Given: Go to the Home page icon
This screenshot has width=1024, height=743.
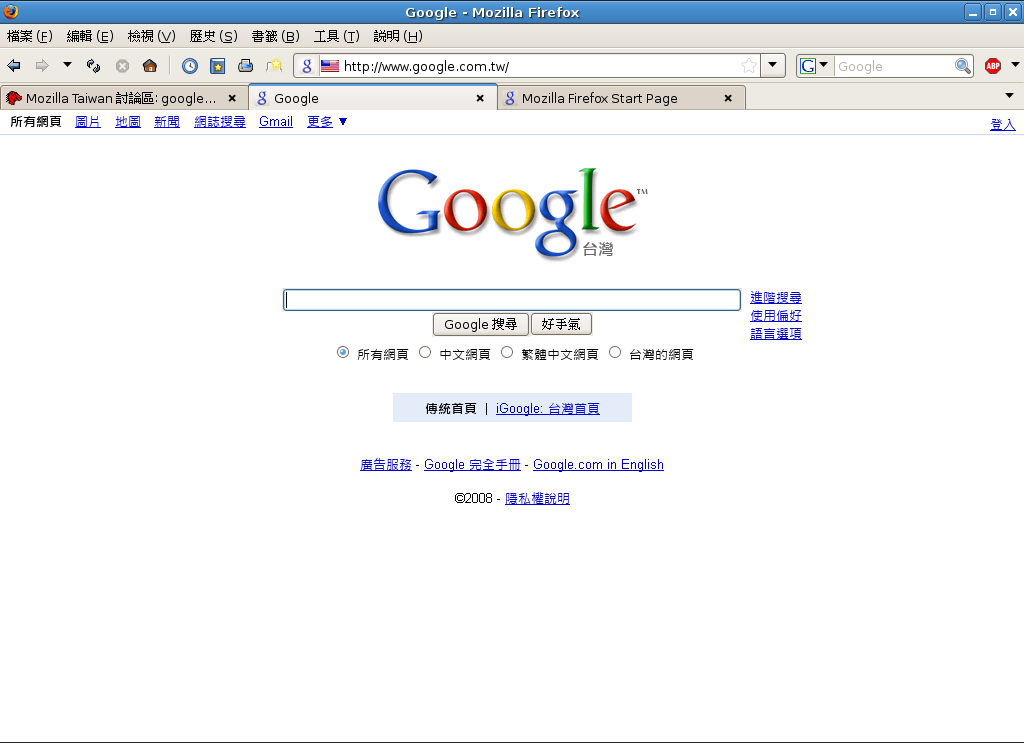Looking at the screenshot, I should [150, 66].
